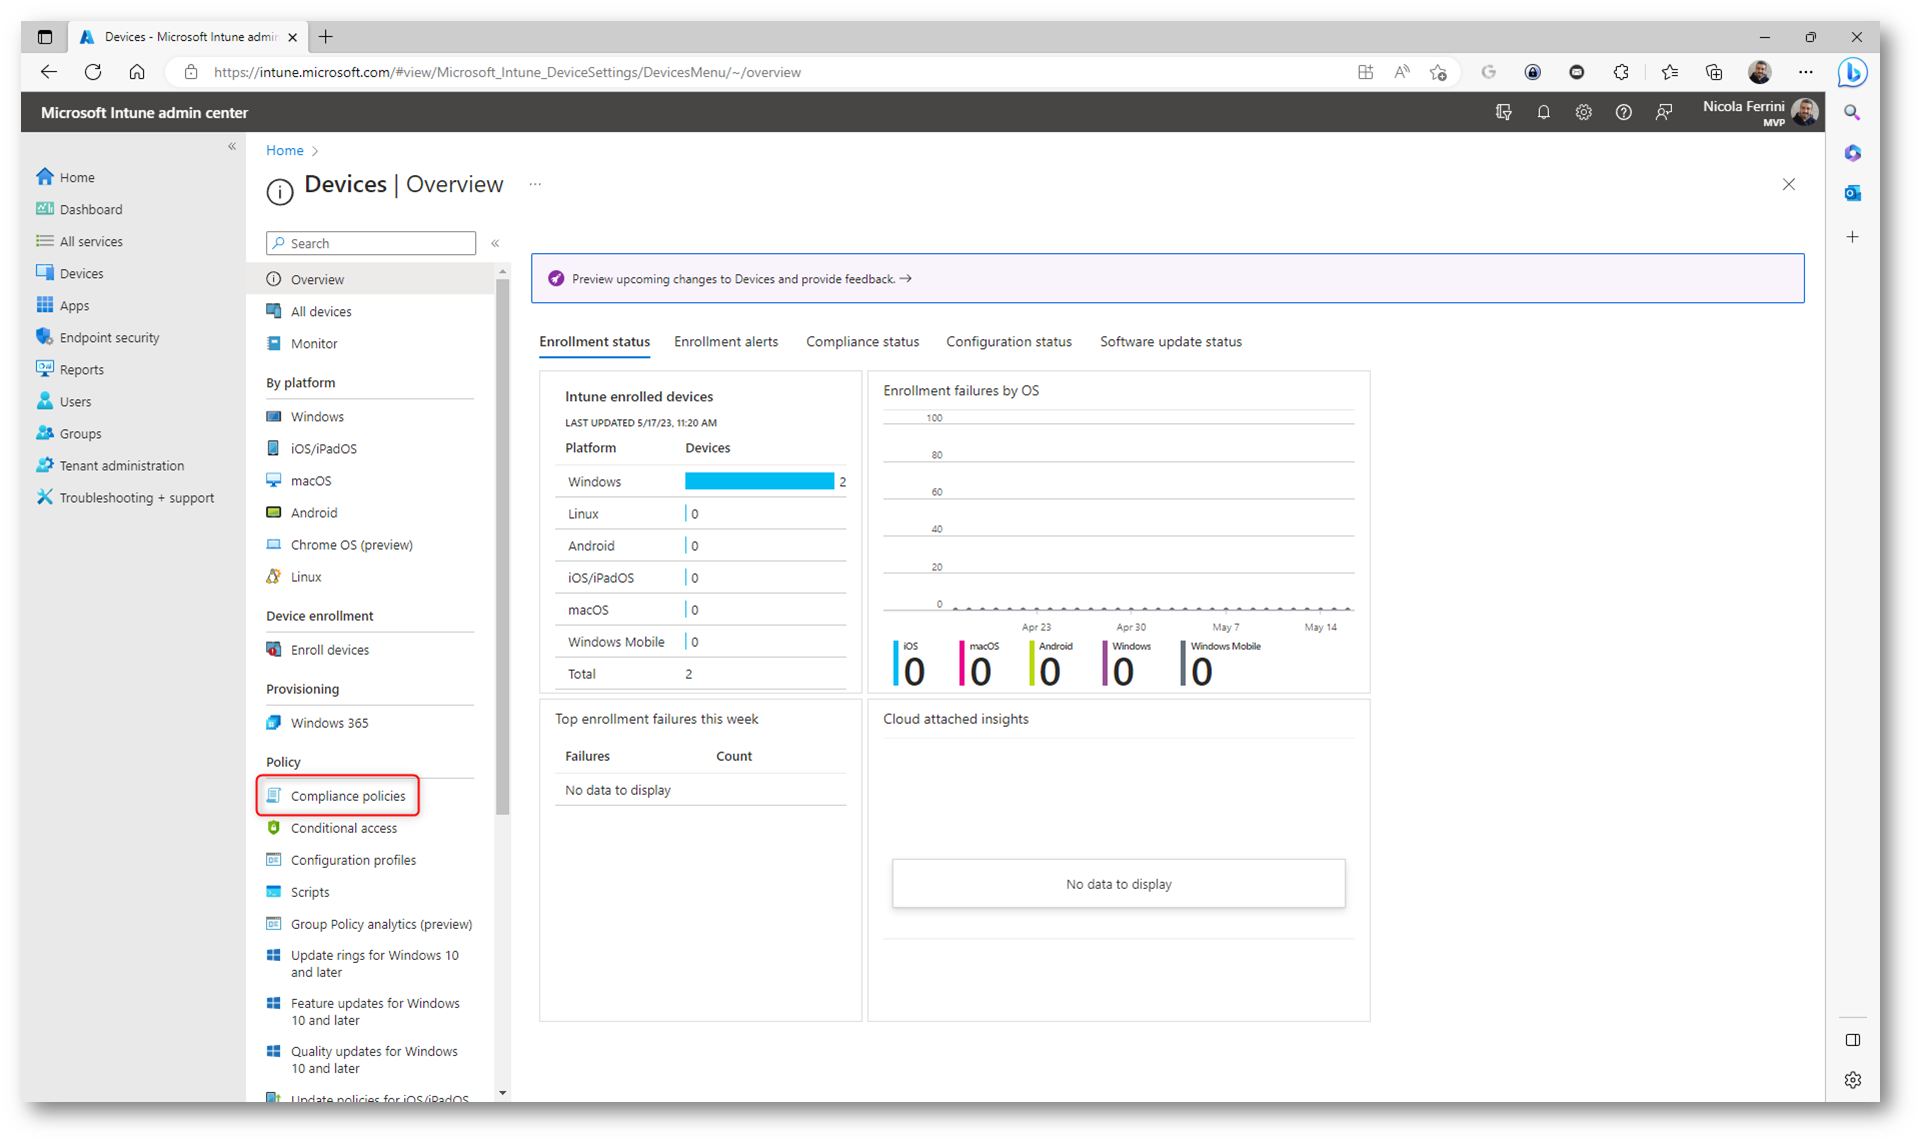The height and width of the screenshot is (1144, 1922).
Task: Open Troubleshooting + support in left menu
Action: tap(136, 498)
